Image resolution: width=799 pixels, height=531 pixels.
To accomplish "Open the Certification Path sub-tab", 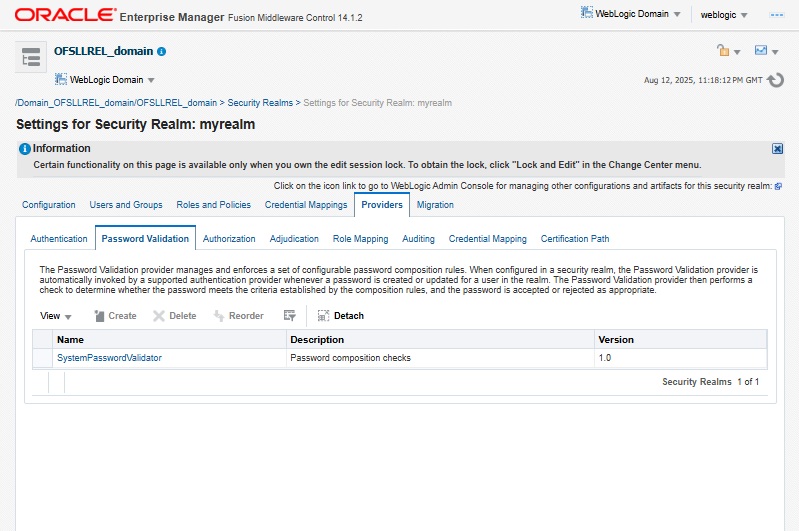I will coord(575,239).
